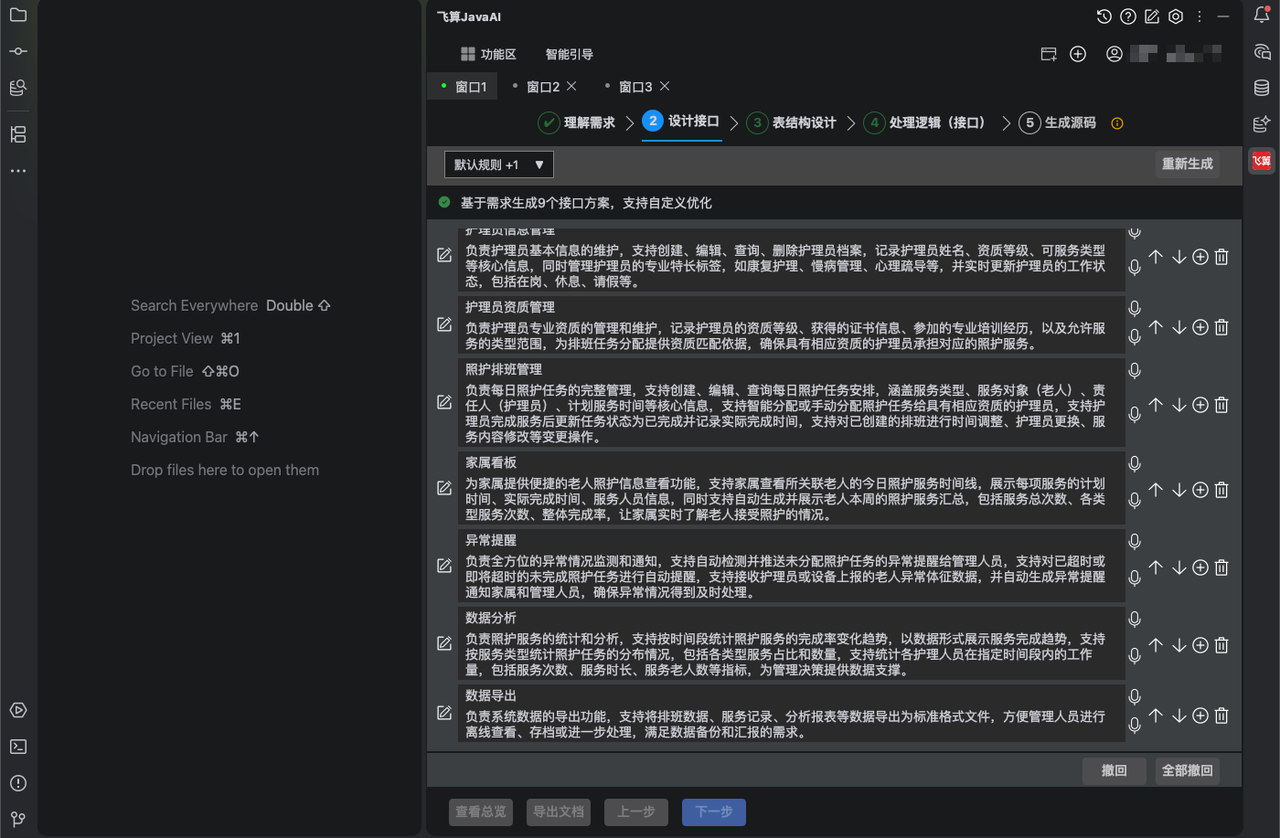Show more tool windows via left ellipsis
The image size is (1280, 838).
(x=18, y=171)
